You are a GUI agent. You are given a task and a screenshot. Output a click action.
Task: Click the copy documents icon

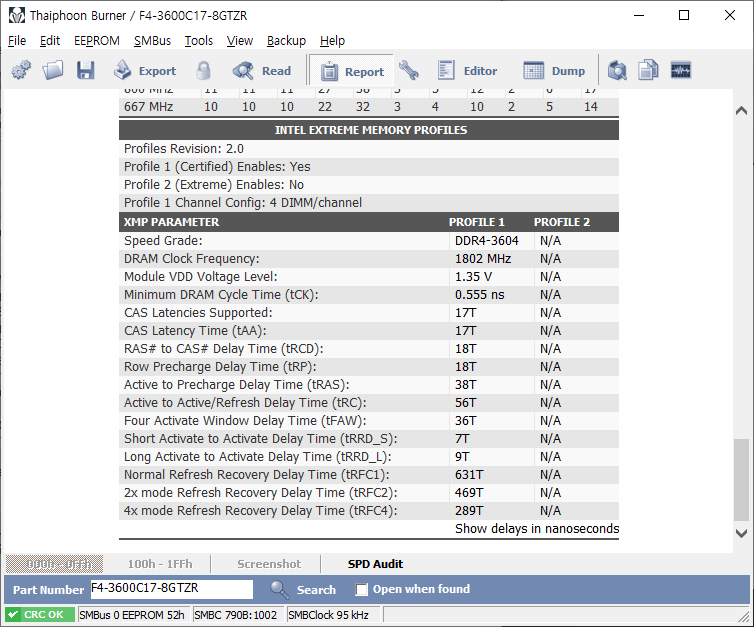pyautogui.click(x=648, y=71)
